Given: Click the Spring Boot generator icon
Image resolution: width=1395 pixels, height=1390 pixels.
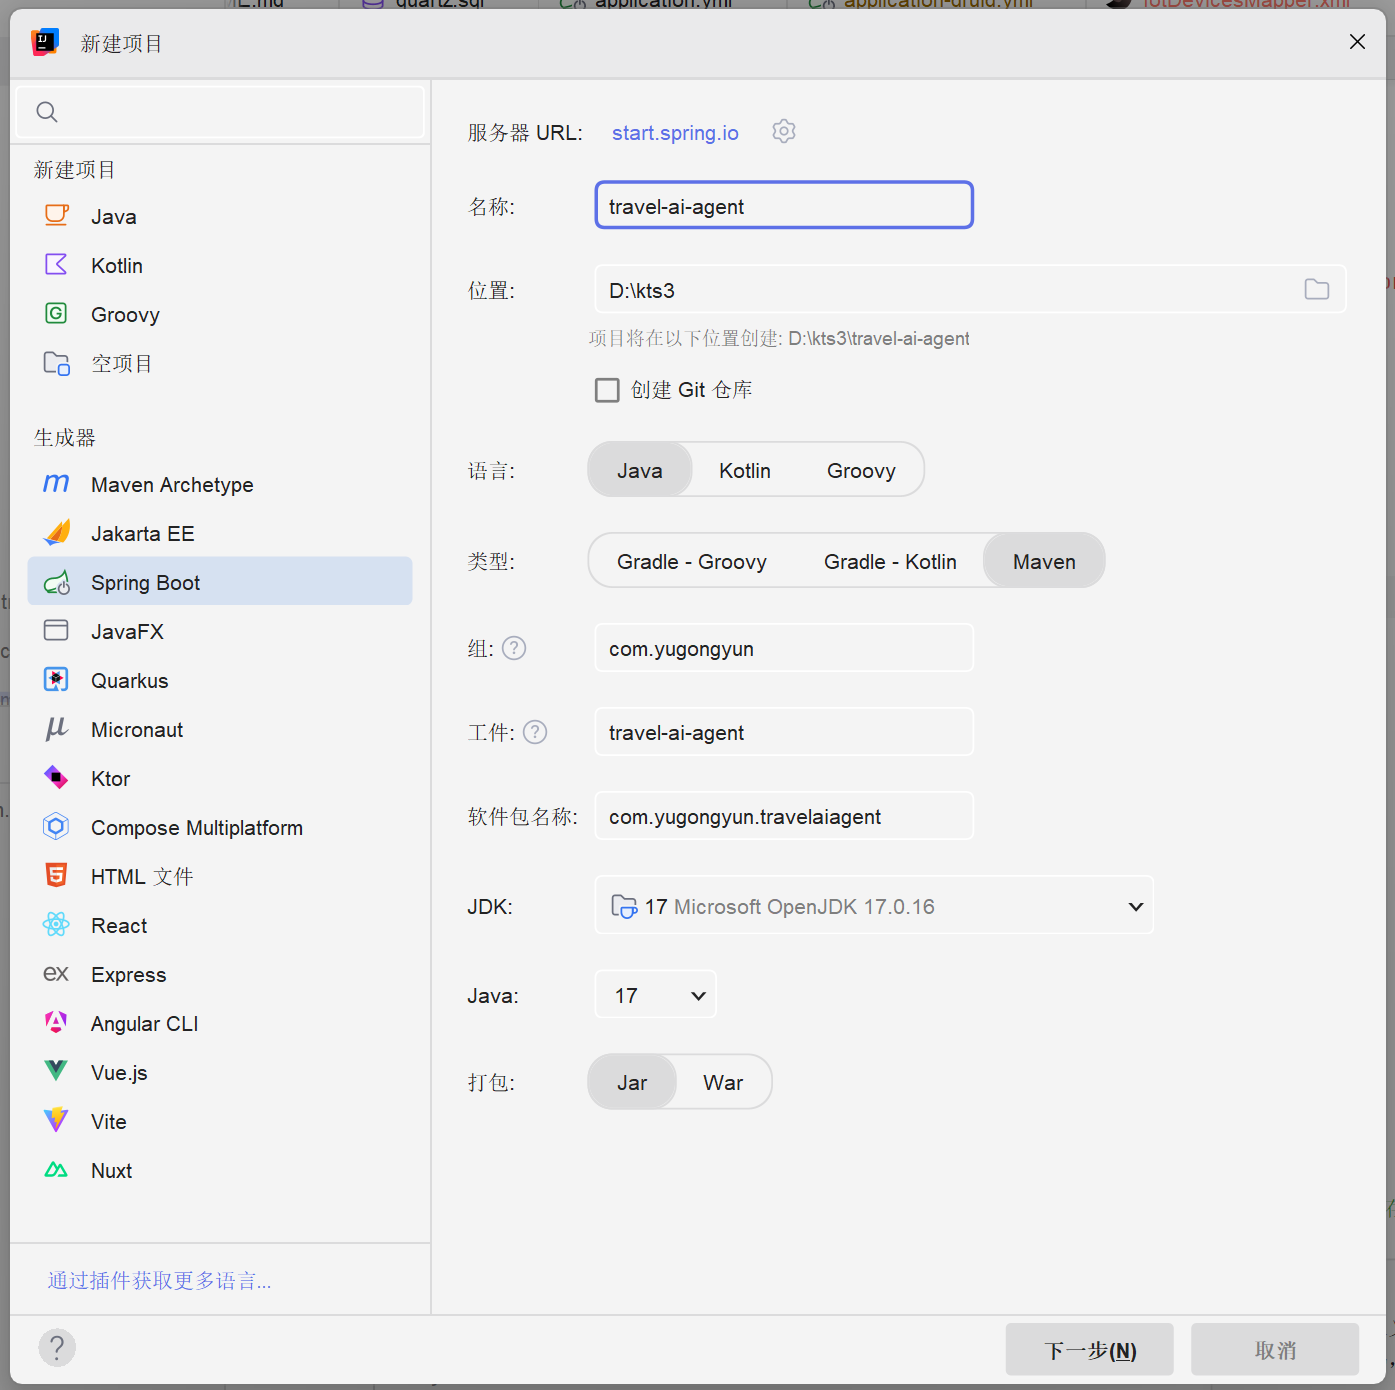Looking at the screenshot, I should [57, 582].
